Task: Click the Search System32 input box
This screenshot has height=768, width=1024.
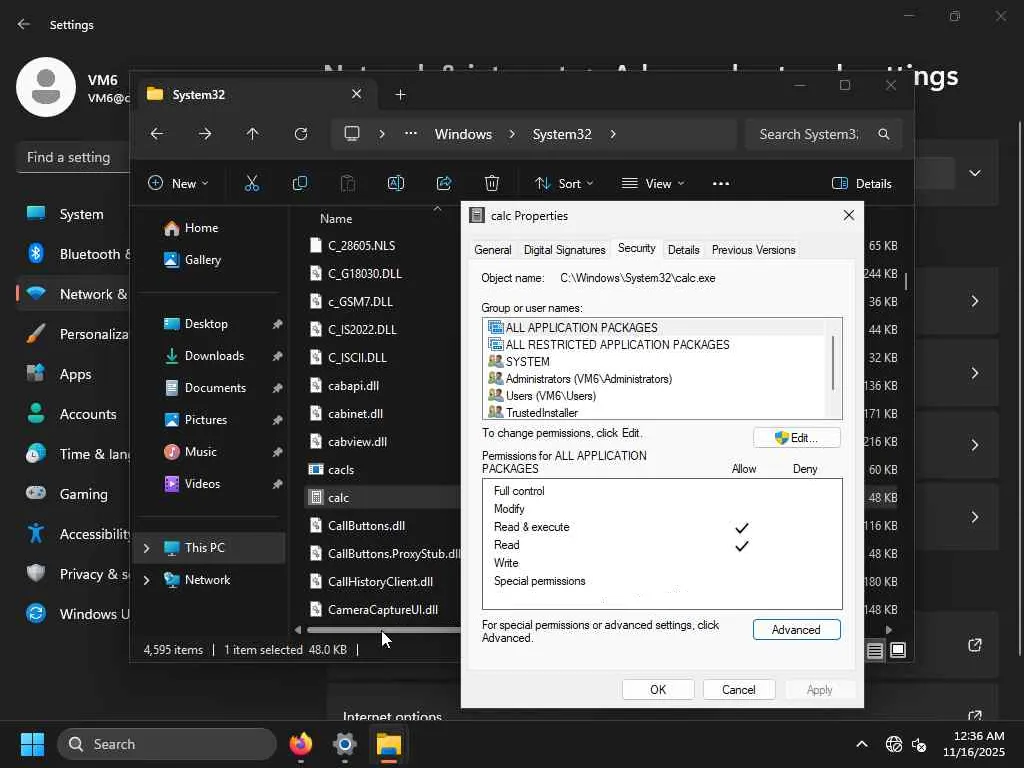Action: [x=810, y=134]
